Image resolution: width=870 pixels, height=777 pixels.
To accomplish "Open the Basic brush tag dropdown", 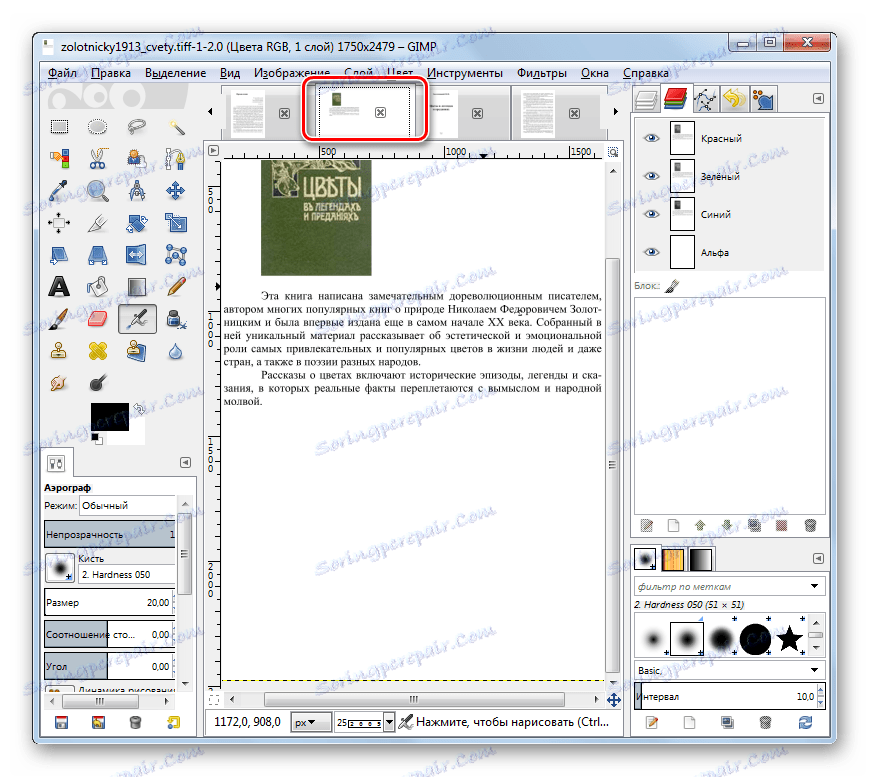I will 729,670.
